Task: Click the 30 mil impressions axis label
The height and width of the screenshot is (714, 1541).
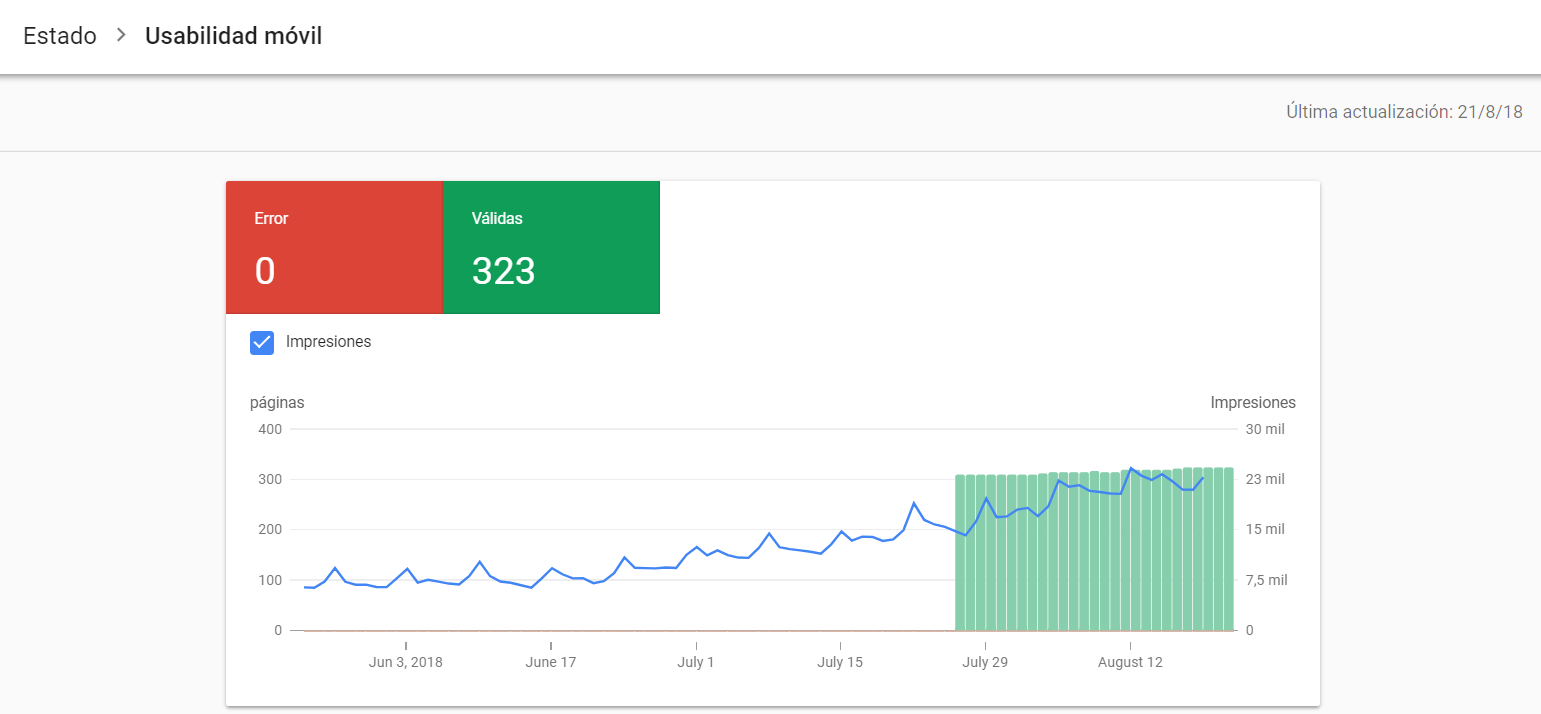Action: click(x=1264, y=429)
